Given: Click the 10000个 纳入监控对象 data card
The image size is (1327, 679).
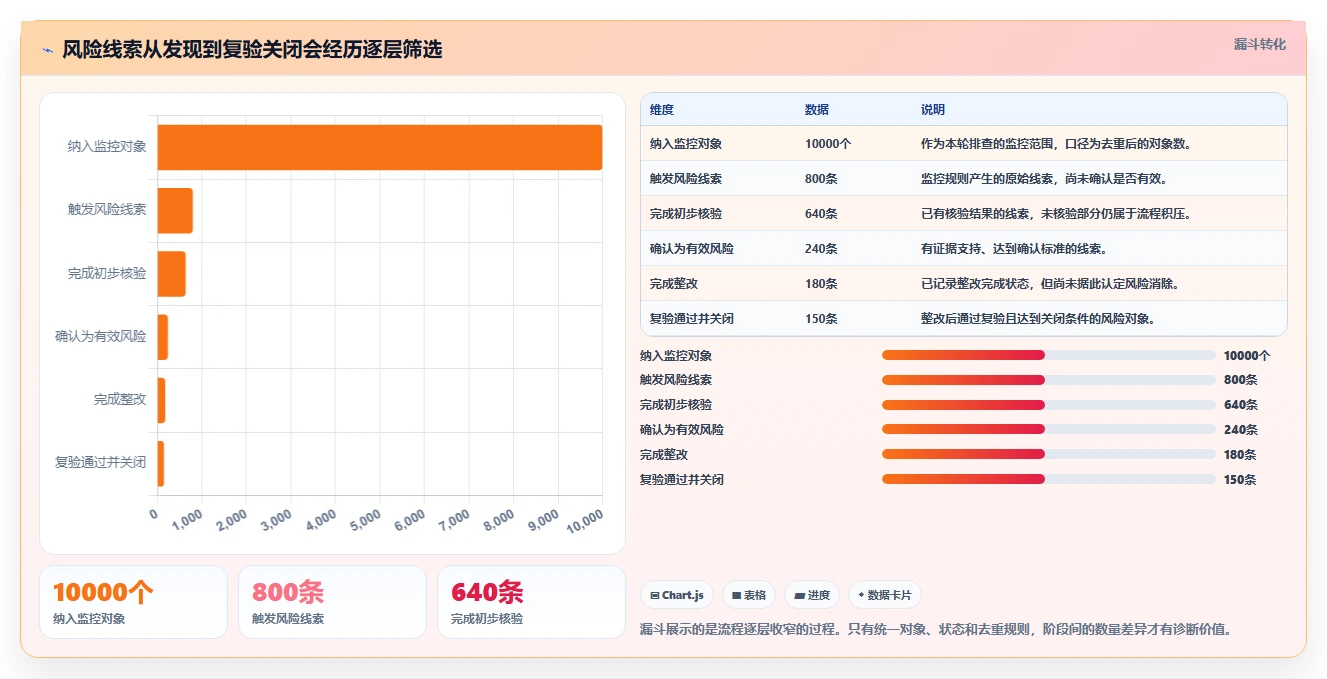Looking at the screenshot, I should pyautogui.click(x=134, y=602).
